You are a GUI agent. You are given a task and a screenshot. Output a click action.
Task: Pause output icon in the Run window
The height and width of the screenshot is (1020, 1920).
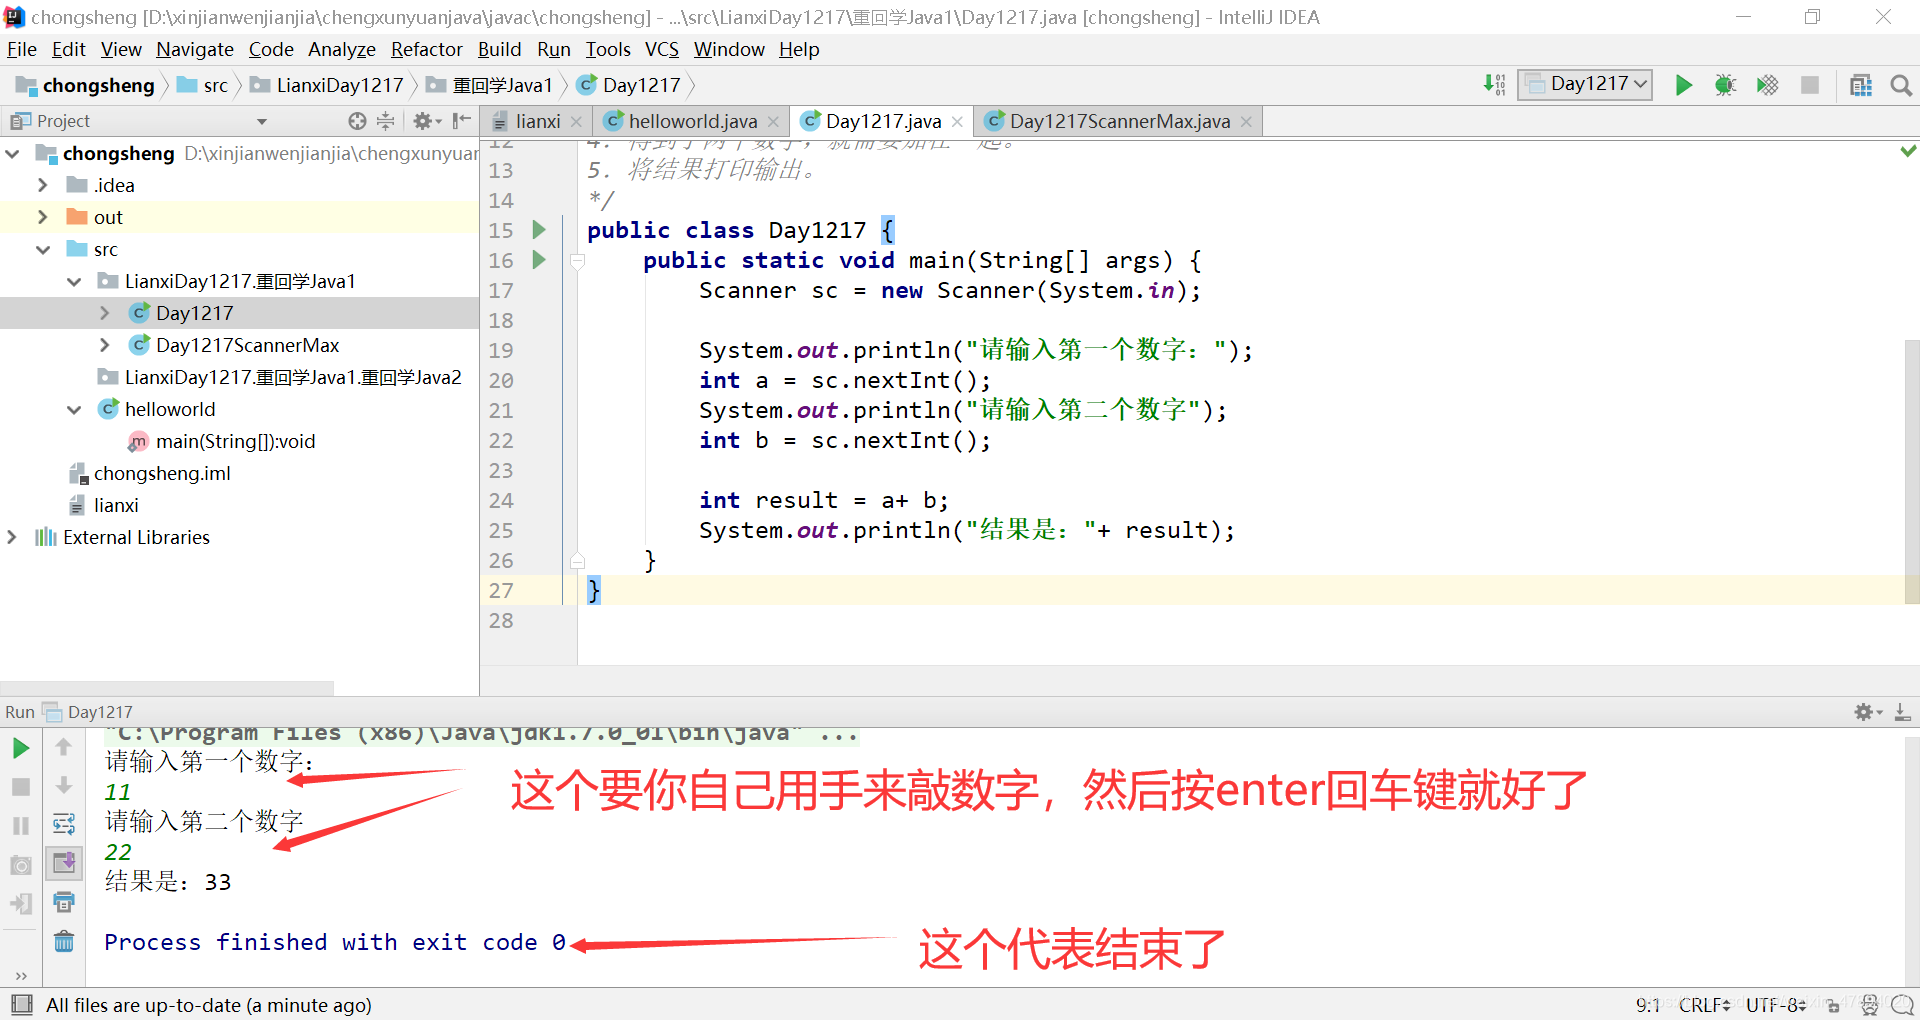pyautogui.click(x=20, y=826)
